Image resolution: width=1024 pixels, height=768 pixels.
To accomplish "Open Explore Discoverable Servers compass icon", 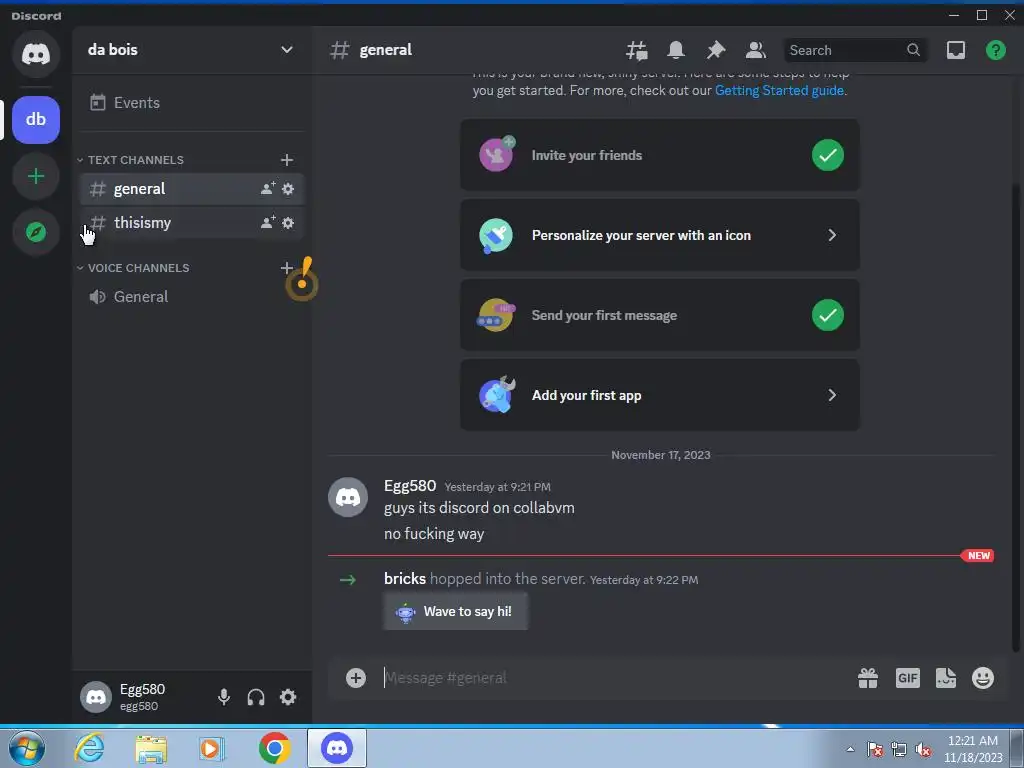I will coord(36,232).
